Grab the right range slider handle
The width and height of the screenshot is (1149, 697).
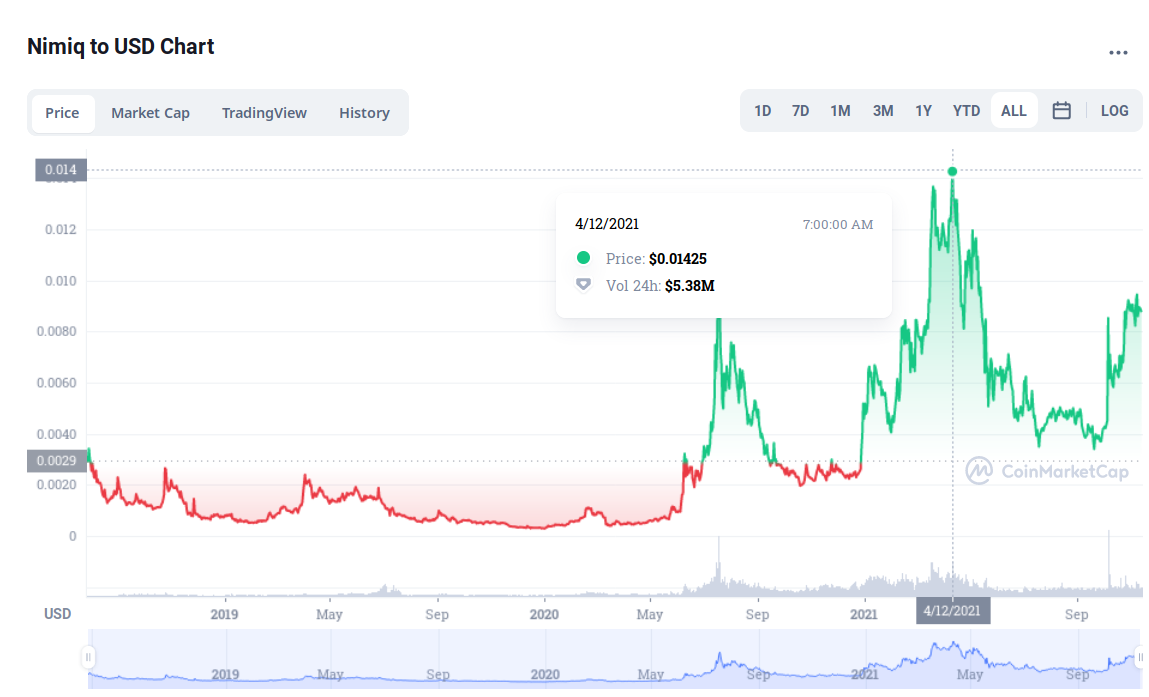[x=1139, y=657]
